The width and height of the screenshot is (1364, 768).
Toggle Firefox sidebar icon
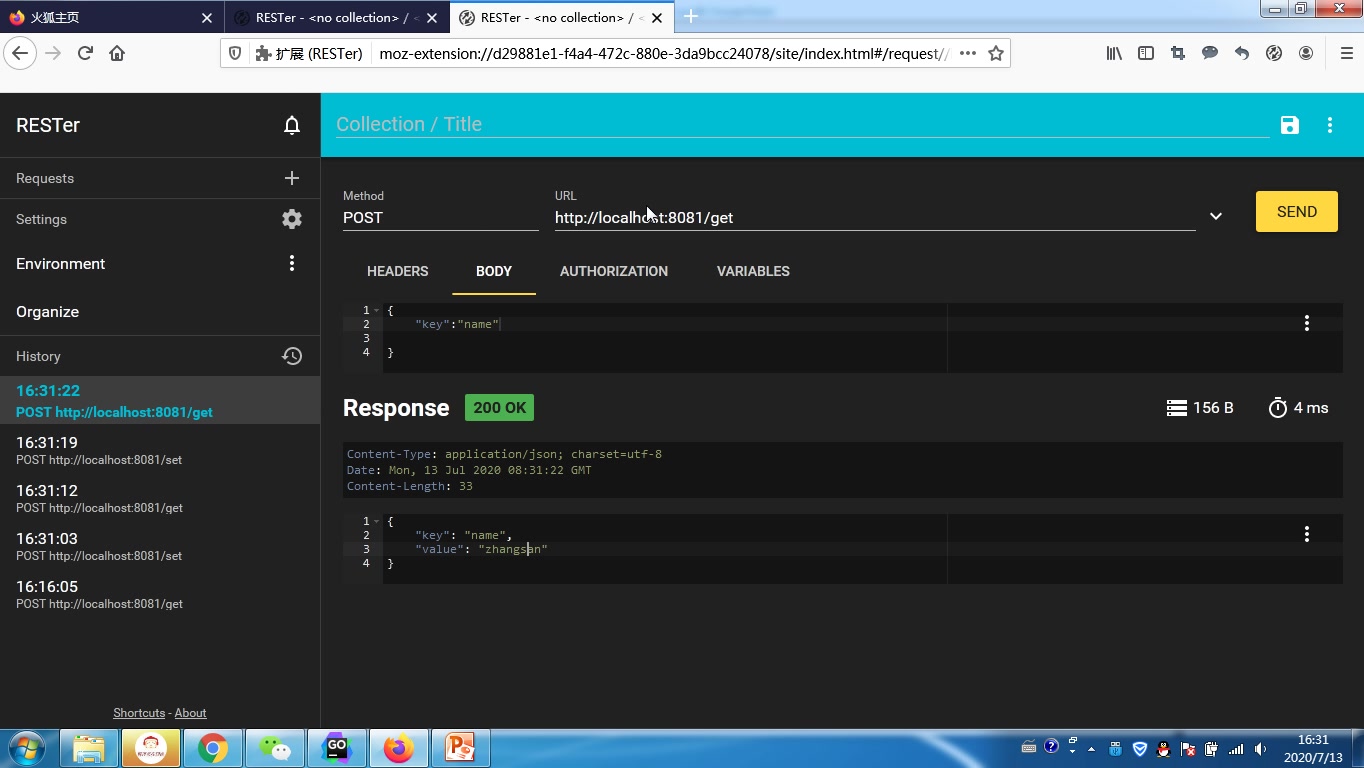click(x=1146, y=53)
